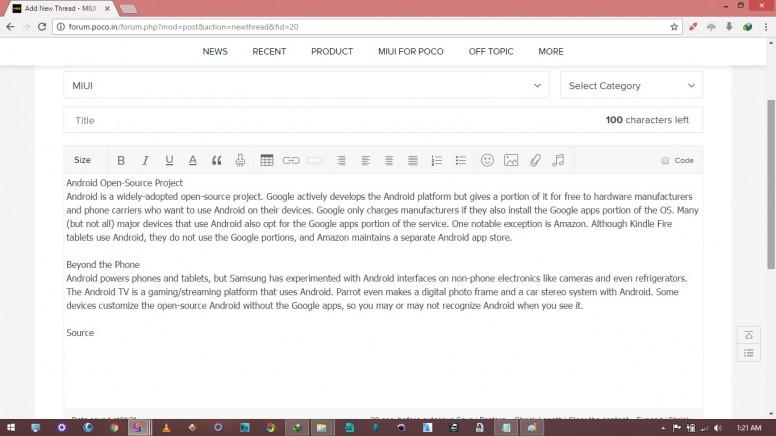Open the emoji smiley picker
Screen dimensions: 776x436
pos(487,160)
